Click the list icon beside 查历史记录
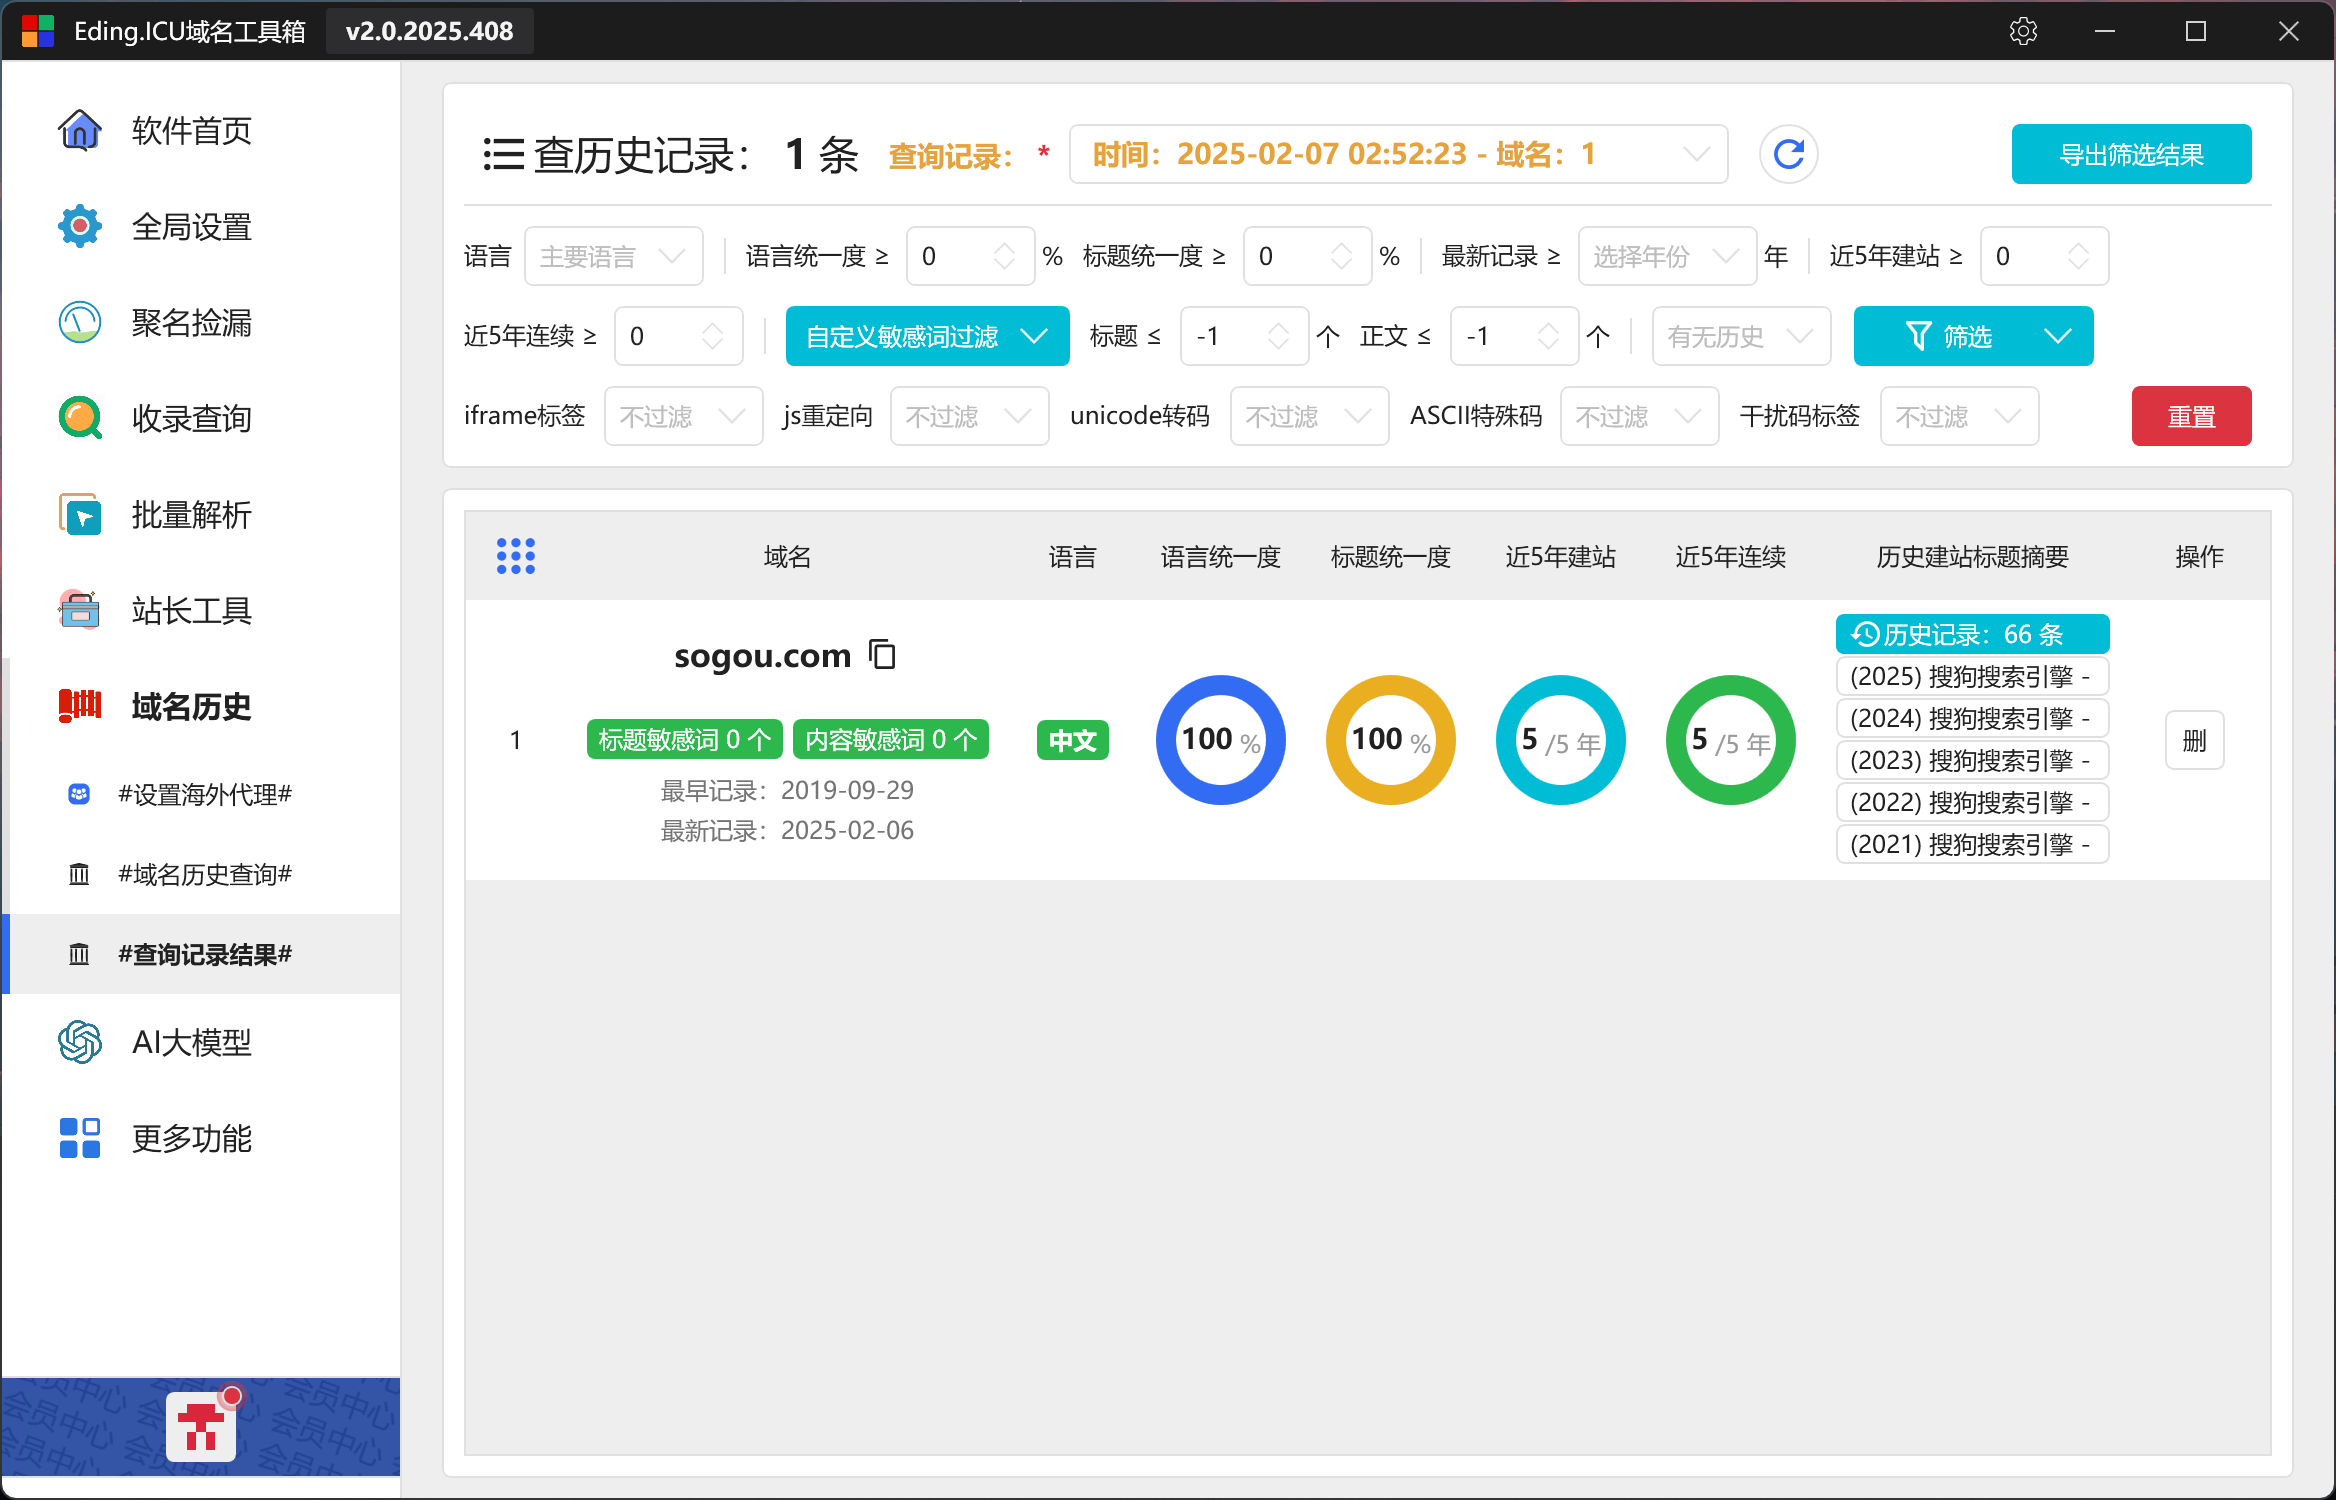Screen dimensions: 2336x1500 pos(503,154)
